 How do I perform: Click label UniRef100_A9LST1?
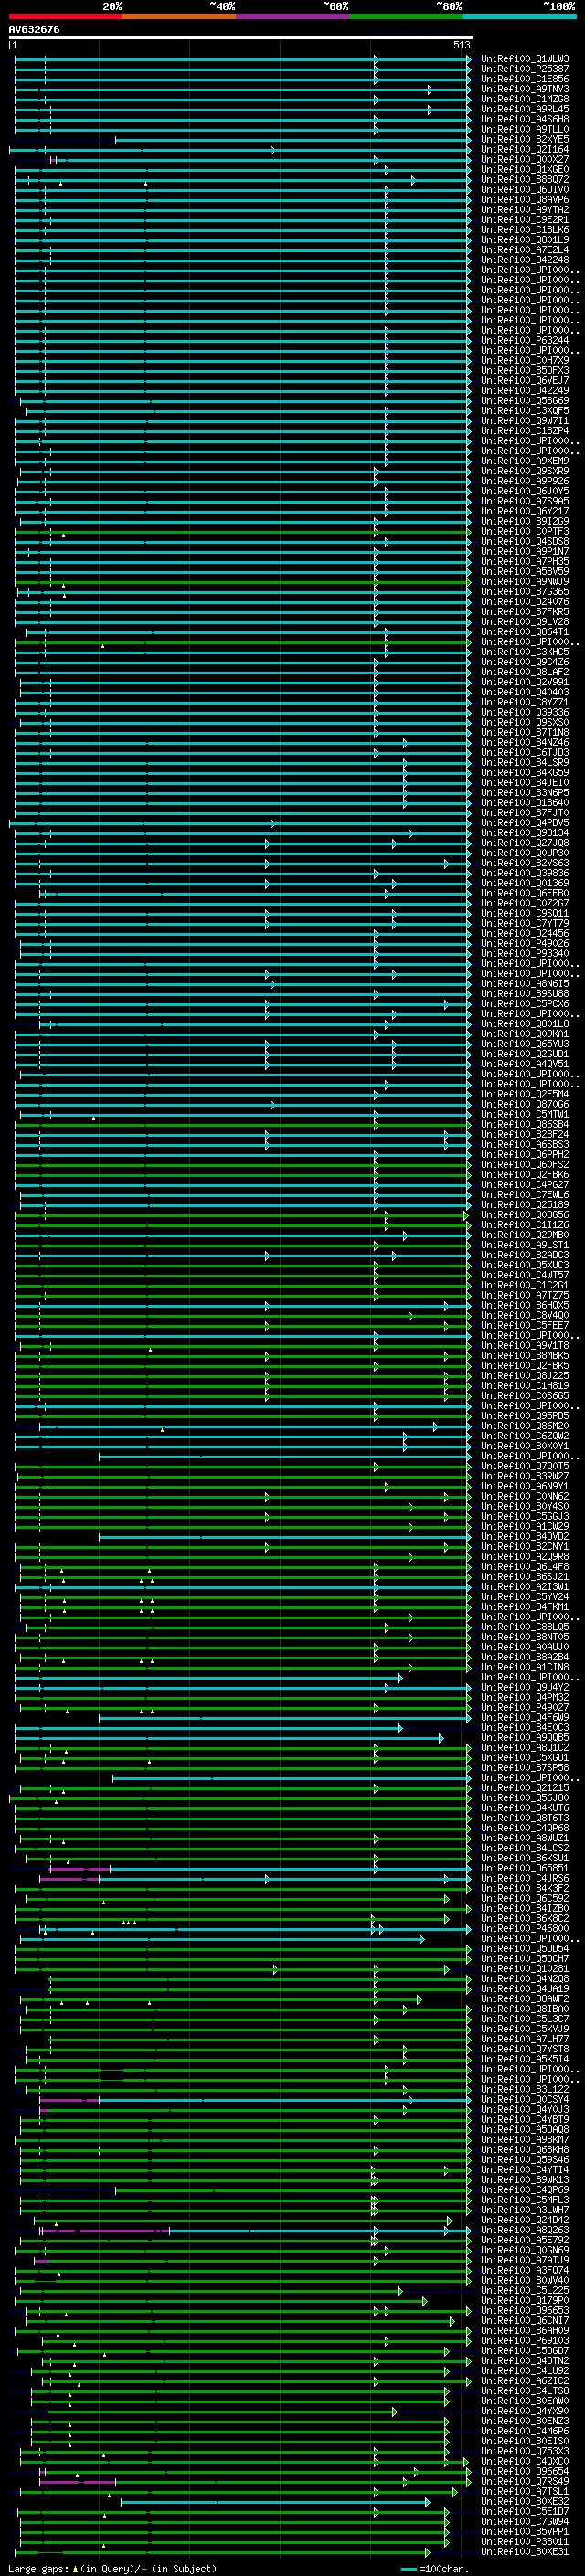pyautogui.click(x=525, y=1245)
